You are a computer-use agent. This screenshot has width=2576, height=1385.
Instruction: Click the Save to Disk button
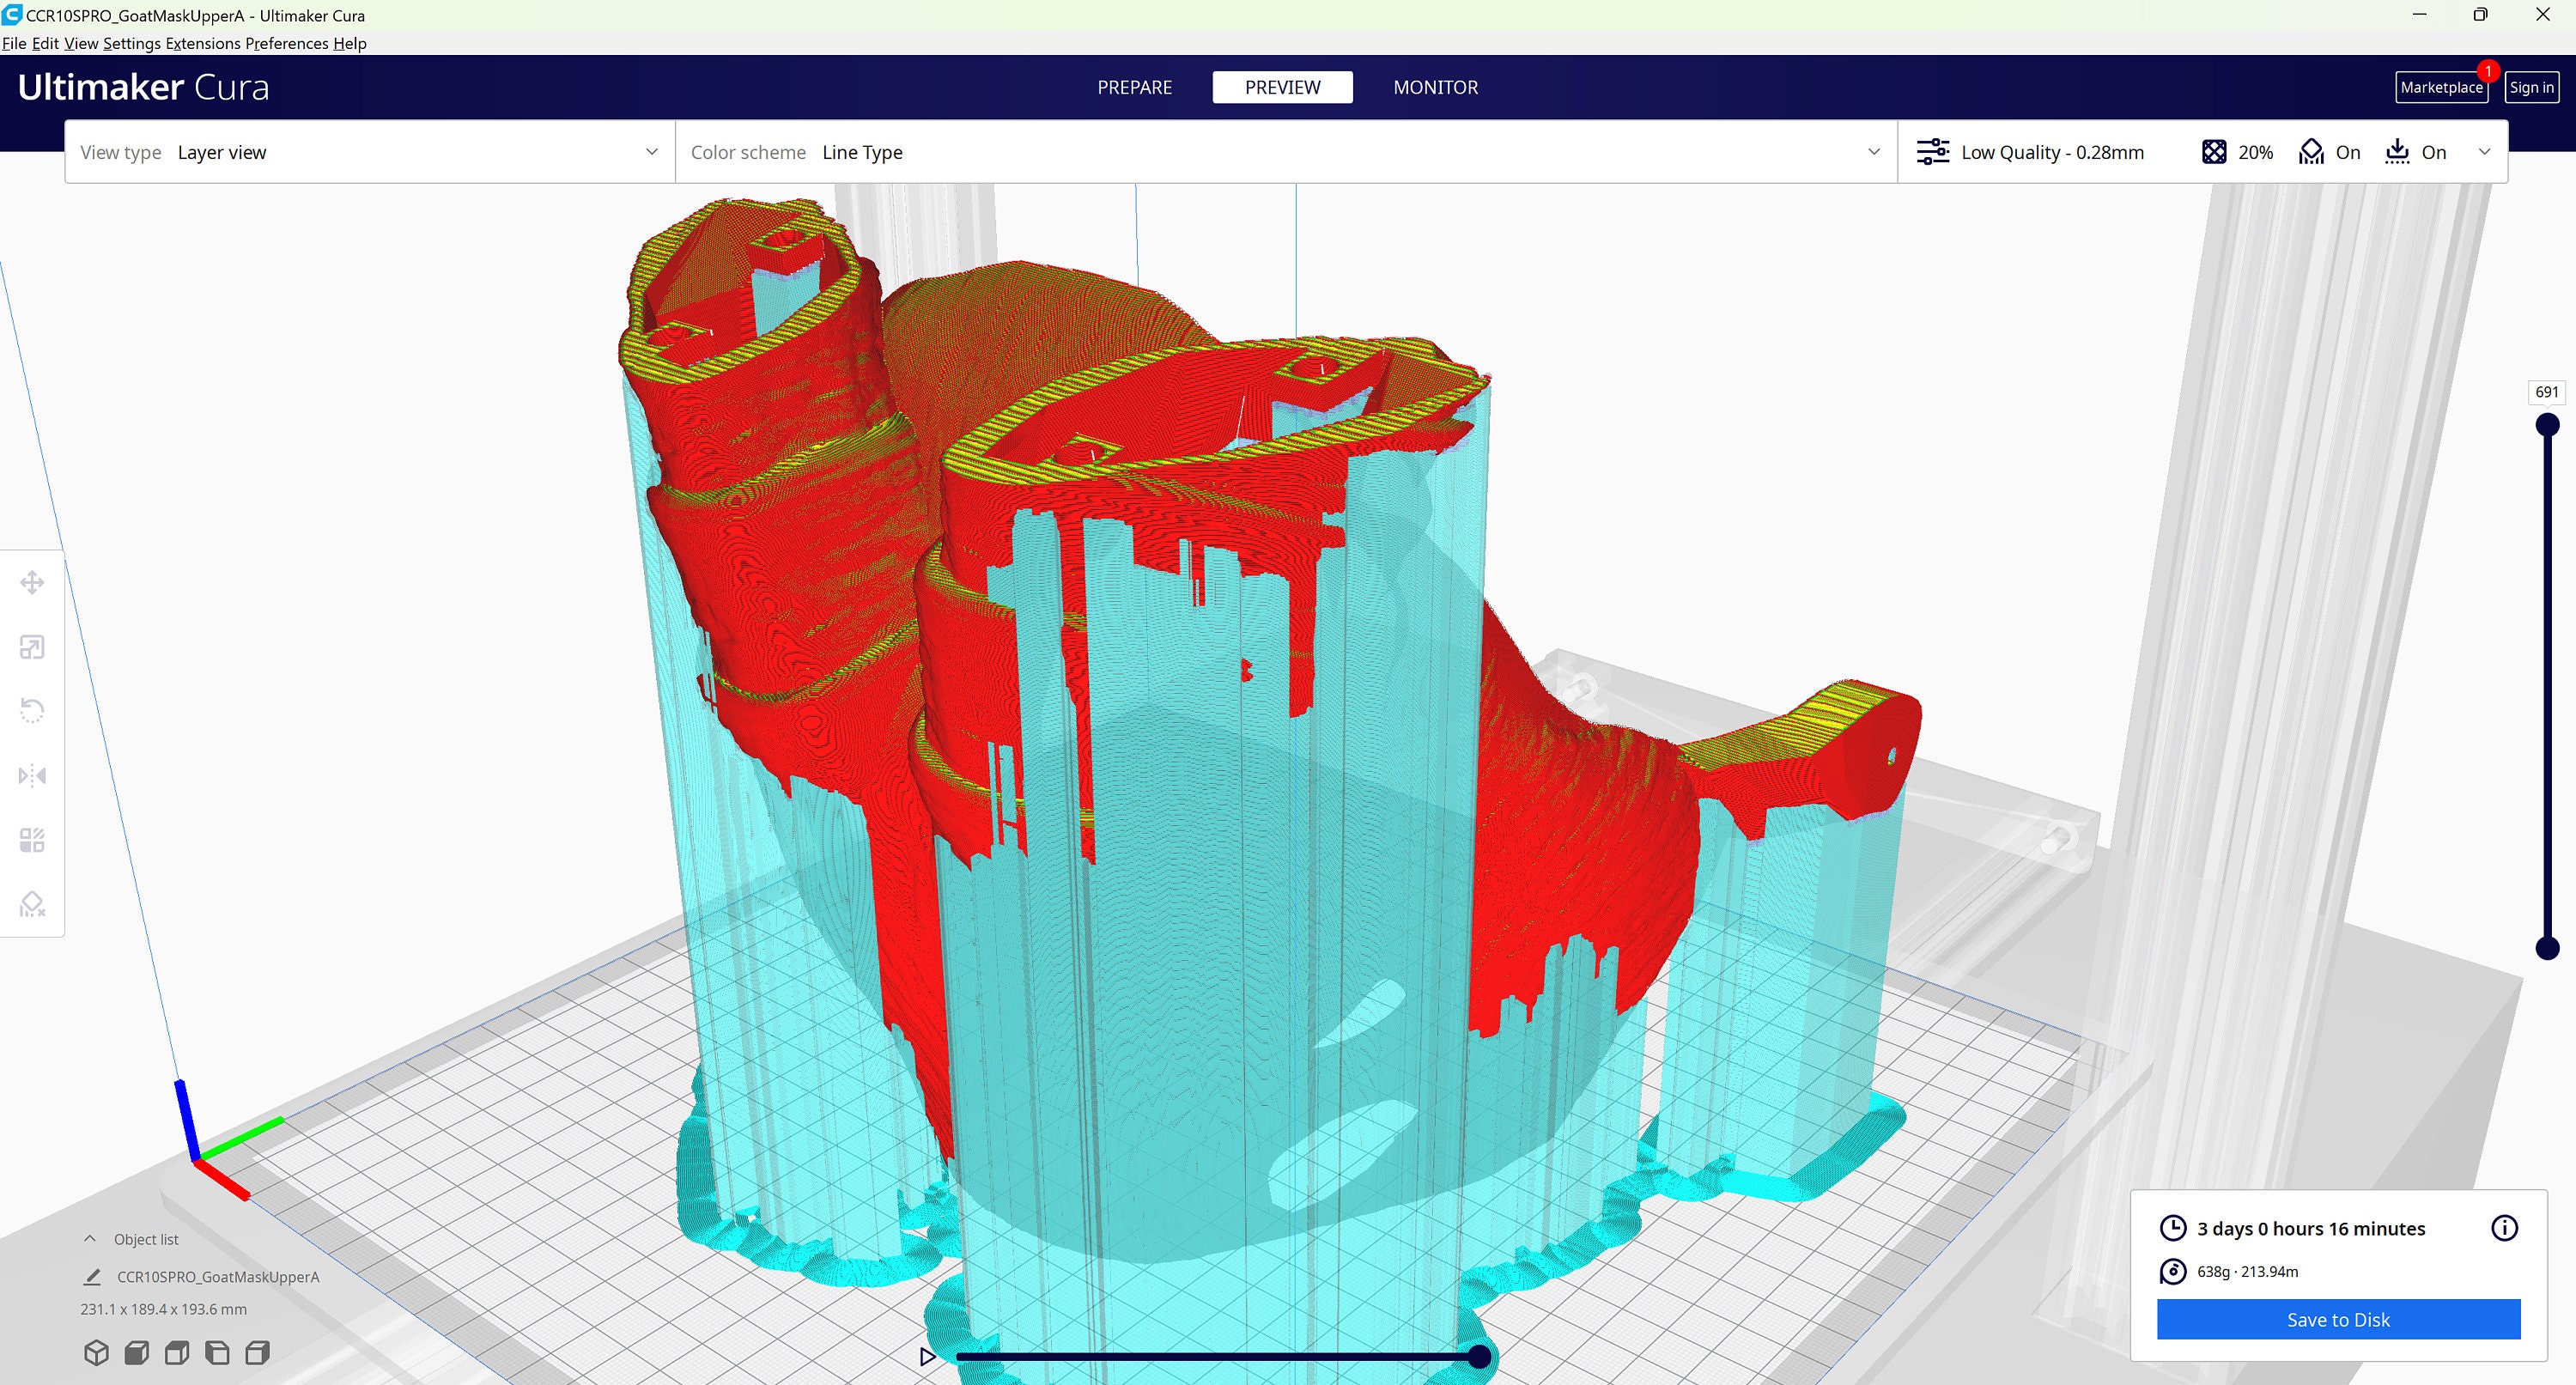click(2337, 1319)
